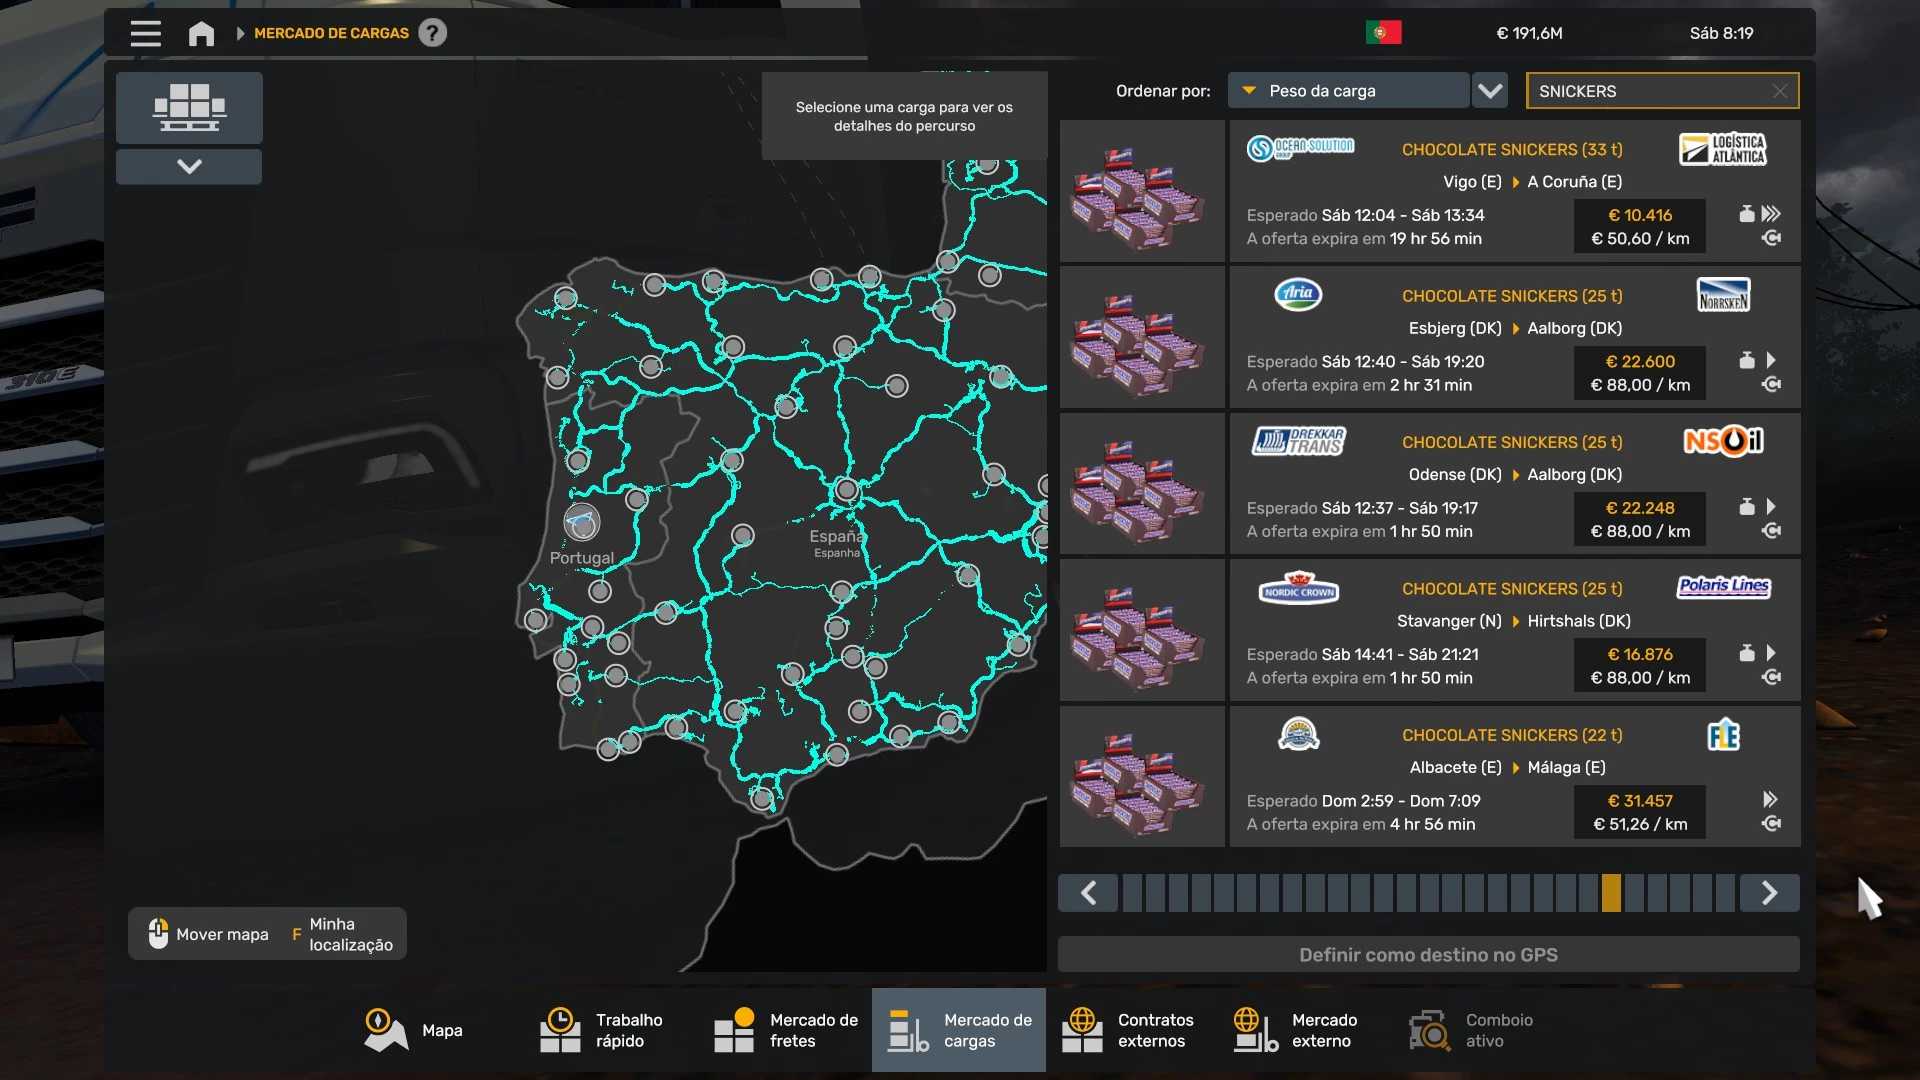Open the hamburger main menu
The width and height of the screenshot is (1920, 1080).
pos(145,33)
